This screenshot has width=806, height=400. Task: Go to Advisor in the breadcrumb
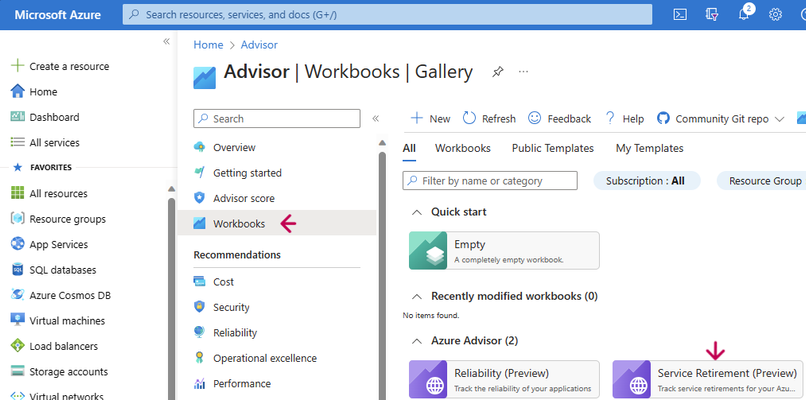tap(259, 45)
